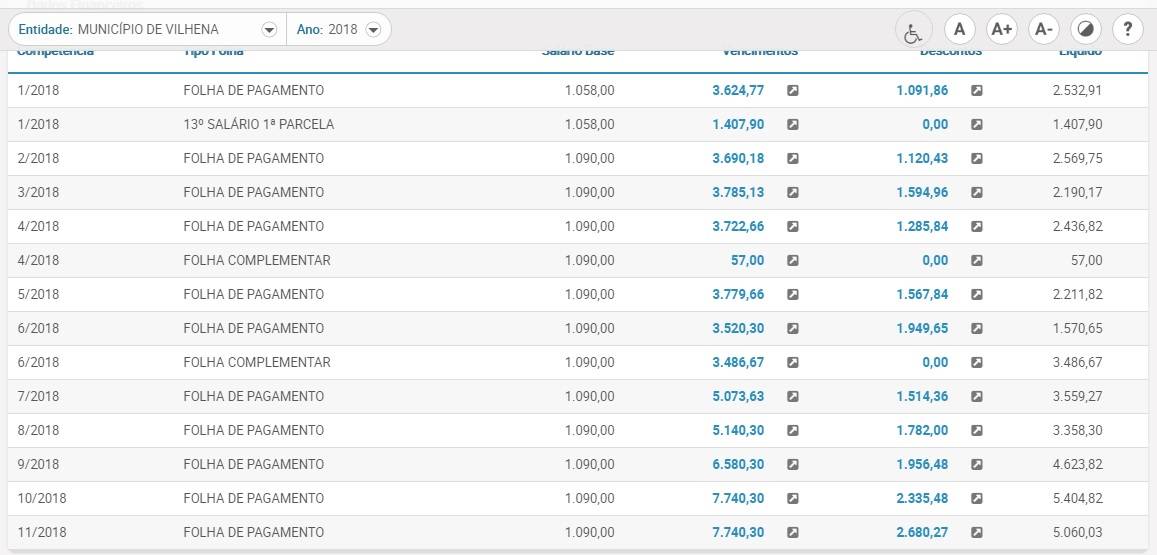Open the 6.580,30 vencimentos link
This screenshot has height=555, width=1157.
coord(738,464)
